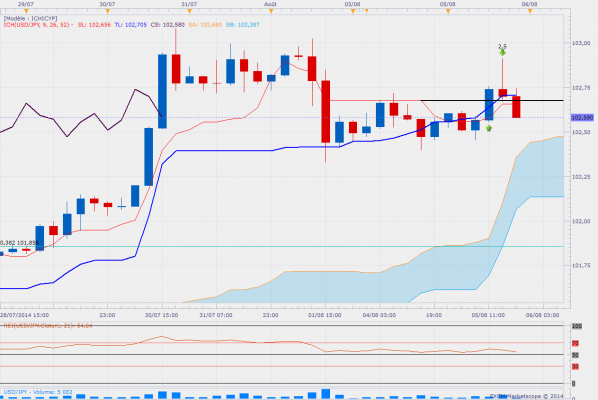The width and height of the screenshot is (598, 400).
Task: Click the black horizontal resistance line
Action: pyautogui.click(x=492, y=100)
